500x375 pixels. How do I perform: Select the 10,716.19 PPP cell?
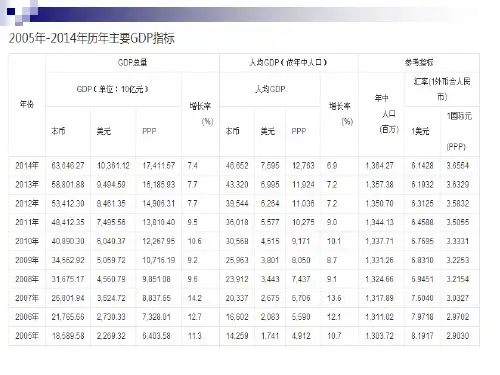coord(159,260)
